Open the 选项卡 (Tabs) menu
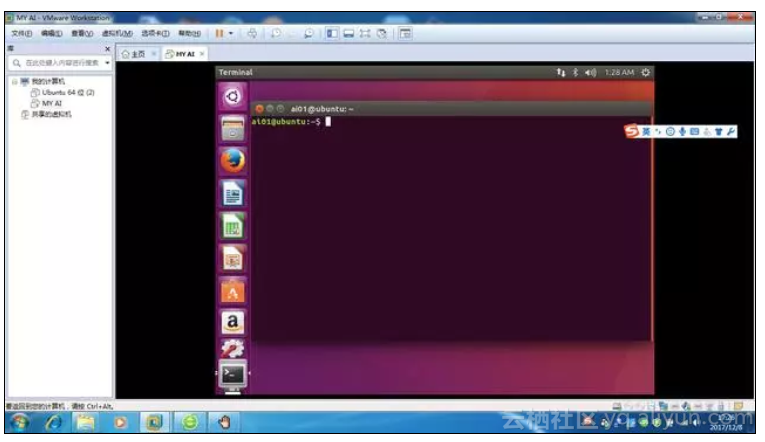This screenshot has height=442, width=765. 155,33
